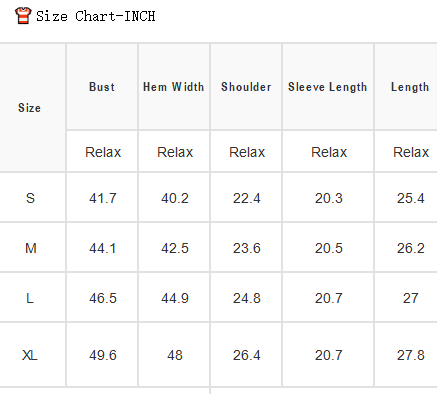Click the Relax cell under Bust

[x=103, y=152]
